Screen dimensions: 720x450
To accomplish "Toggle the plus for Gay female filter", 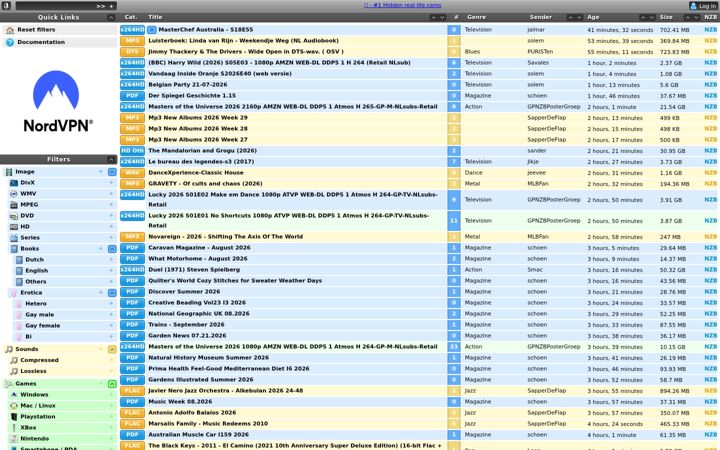I will click(x=111, y=326).
